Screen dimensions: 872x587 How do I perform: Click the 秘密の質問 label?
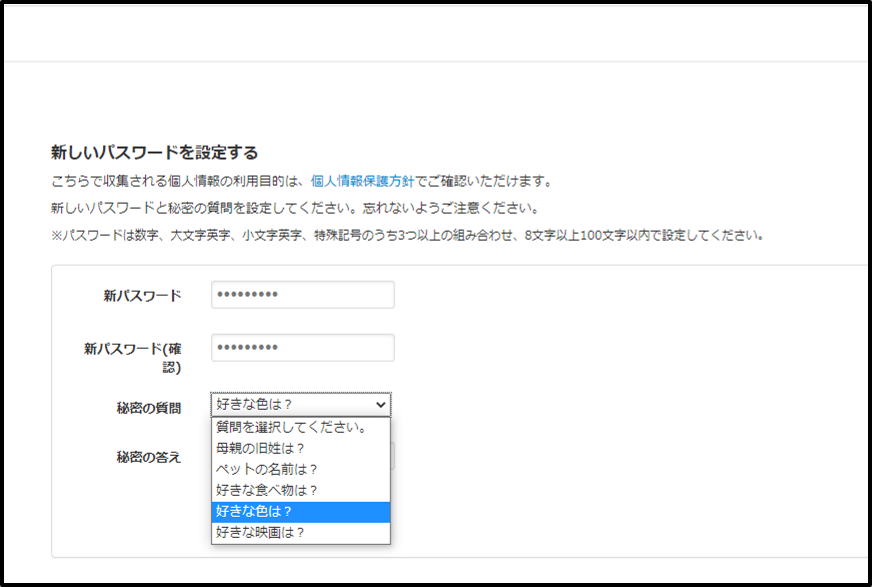click(148, 408)
